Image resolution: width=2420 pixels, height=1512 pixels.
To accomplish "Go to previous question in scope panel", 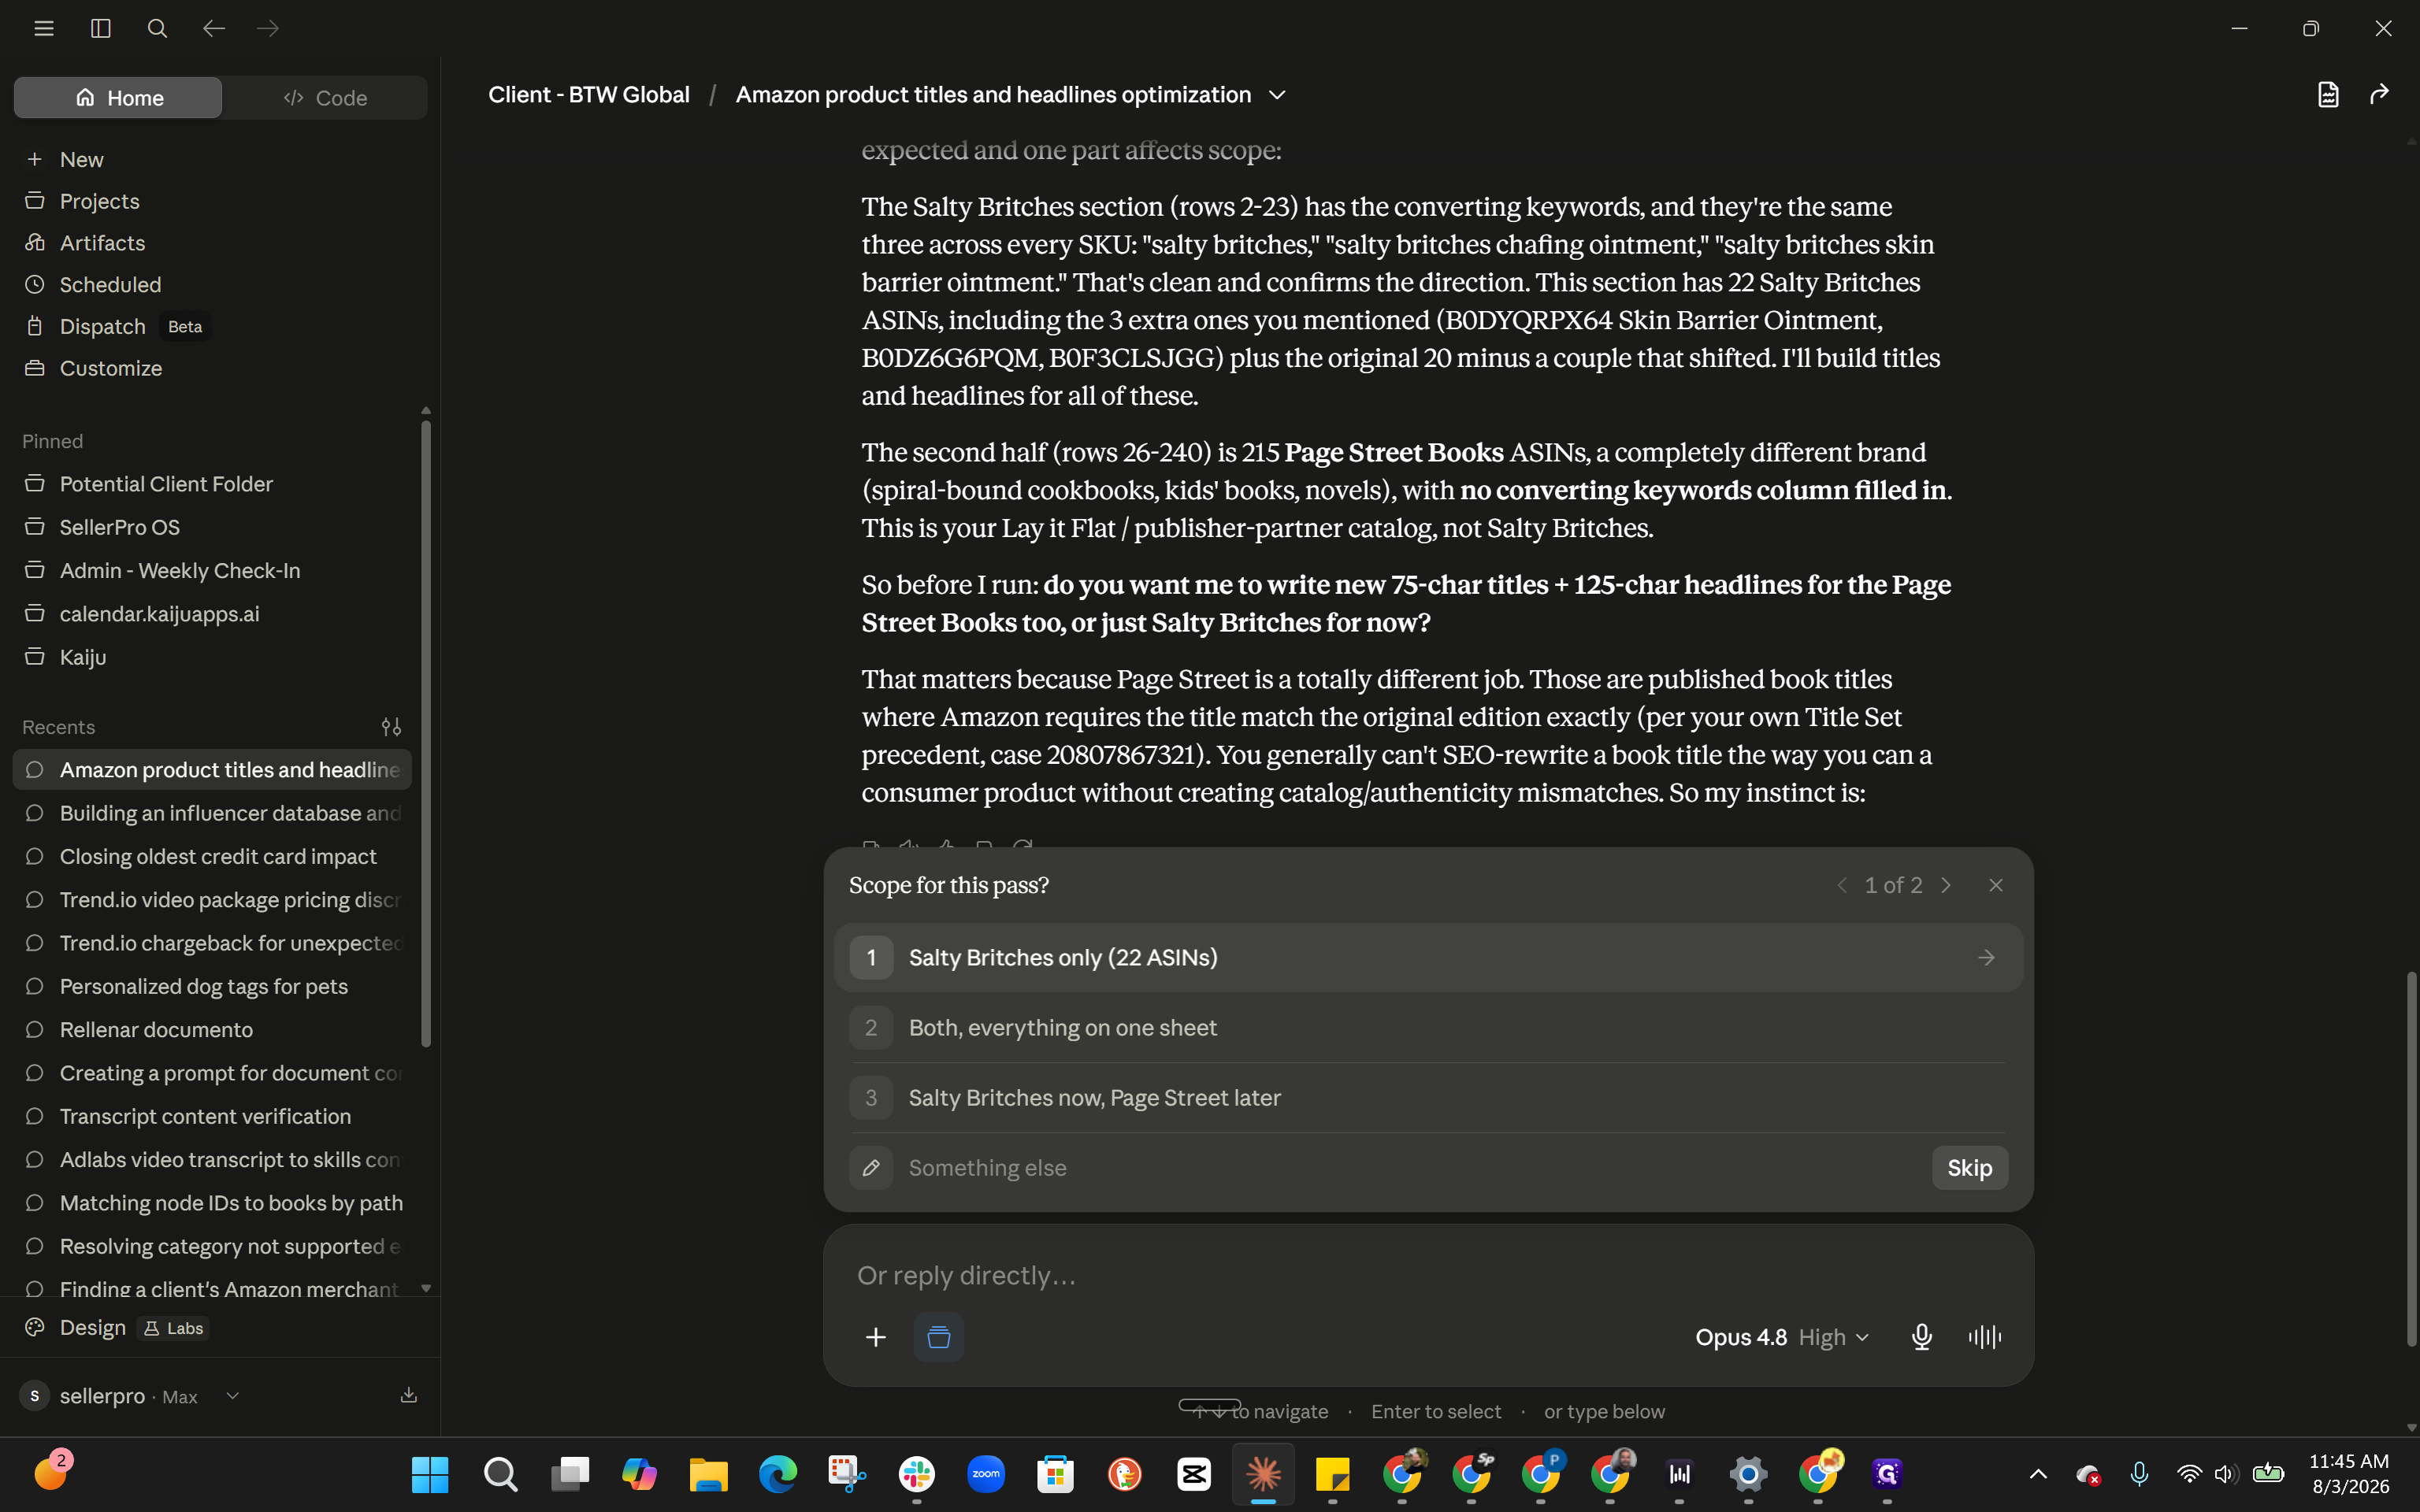I will click(1842, 885).
